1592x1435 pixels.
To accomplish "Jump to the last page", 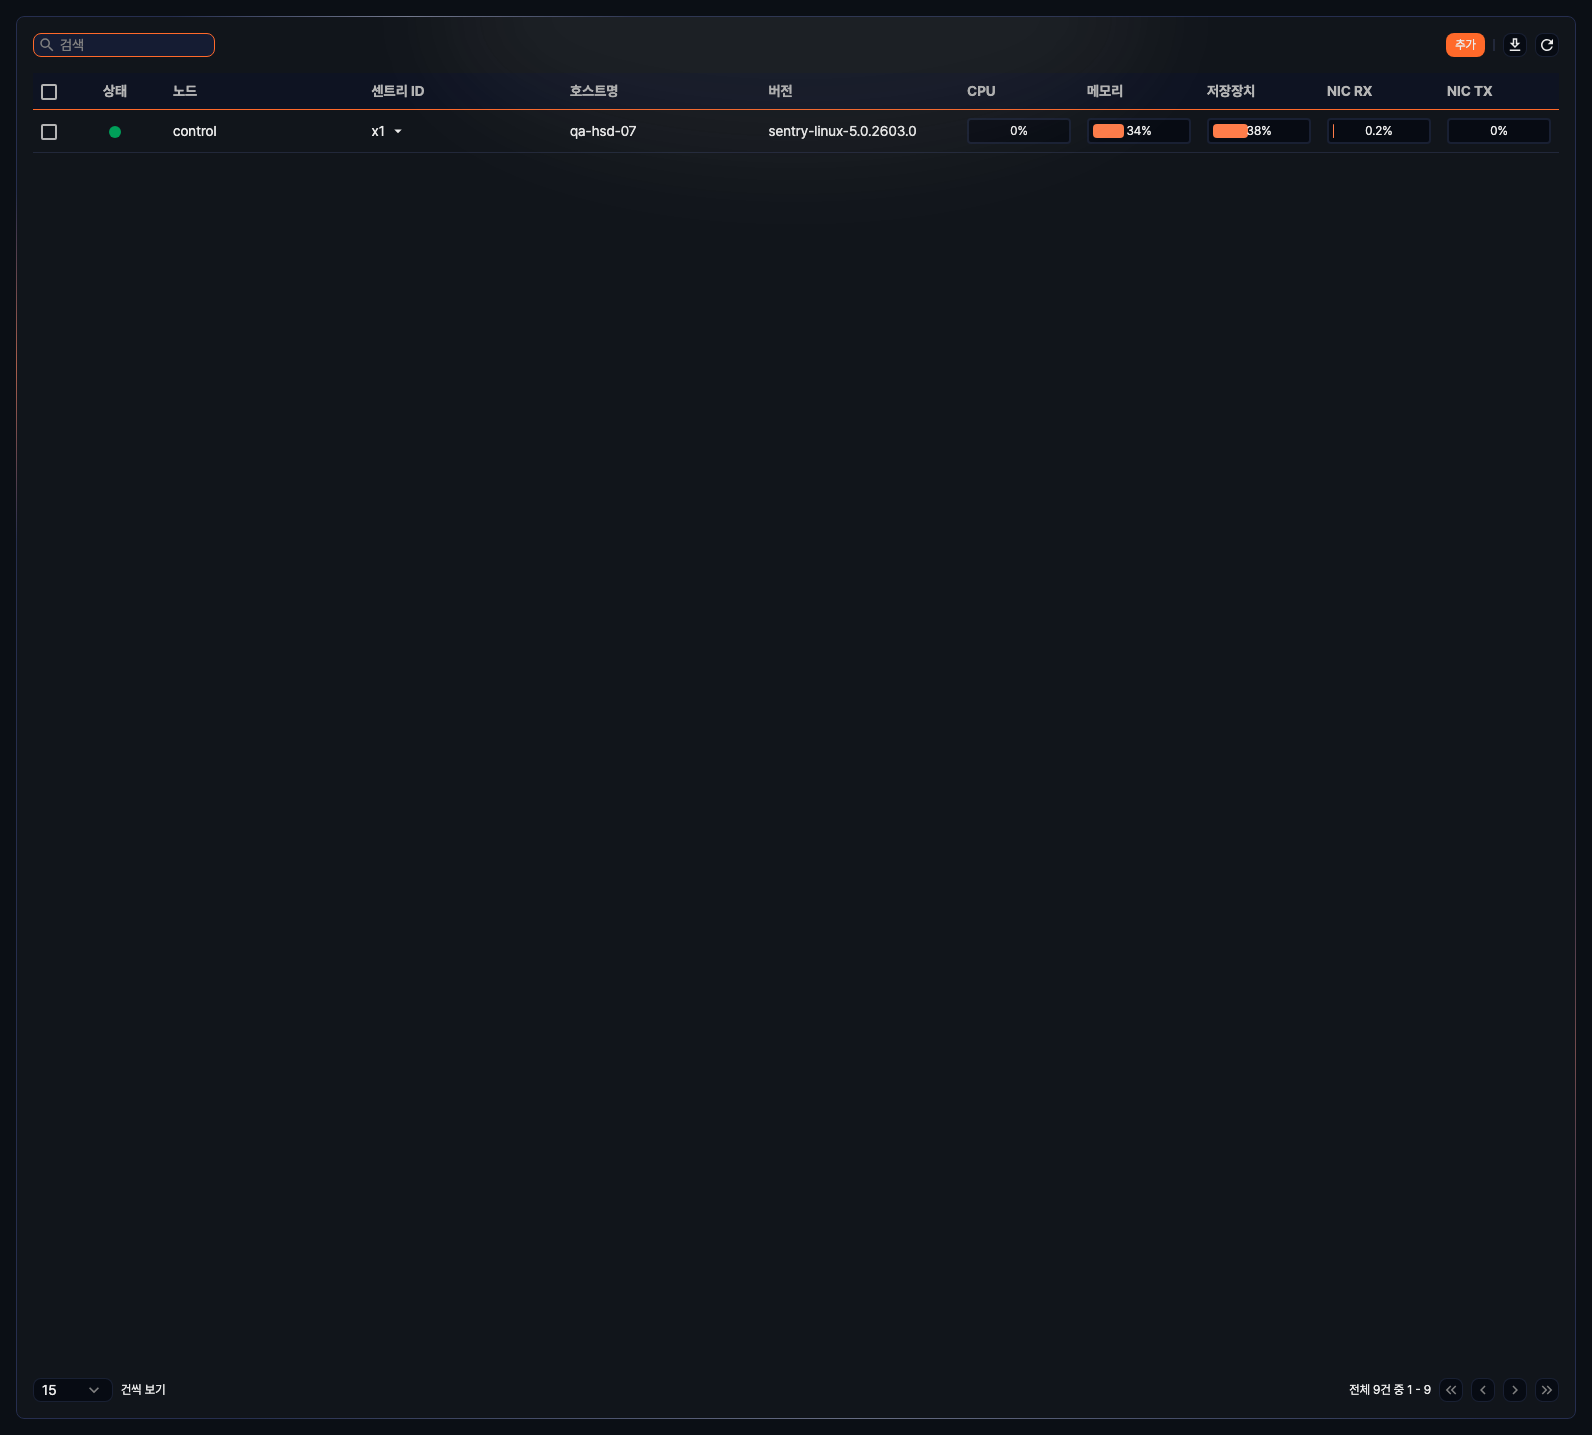I will [x=1546, y=1390].
